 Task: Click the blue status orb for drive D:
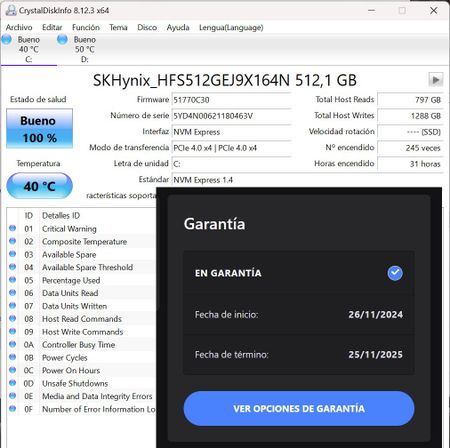click(x=62, y=39)
